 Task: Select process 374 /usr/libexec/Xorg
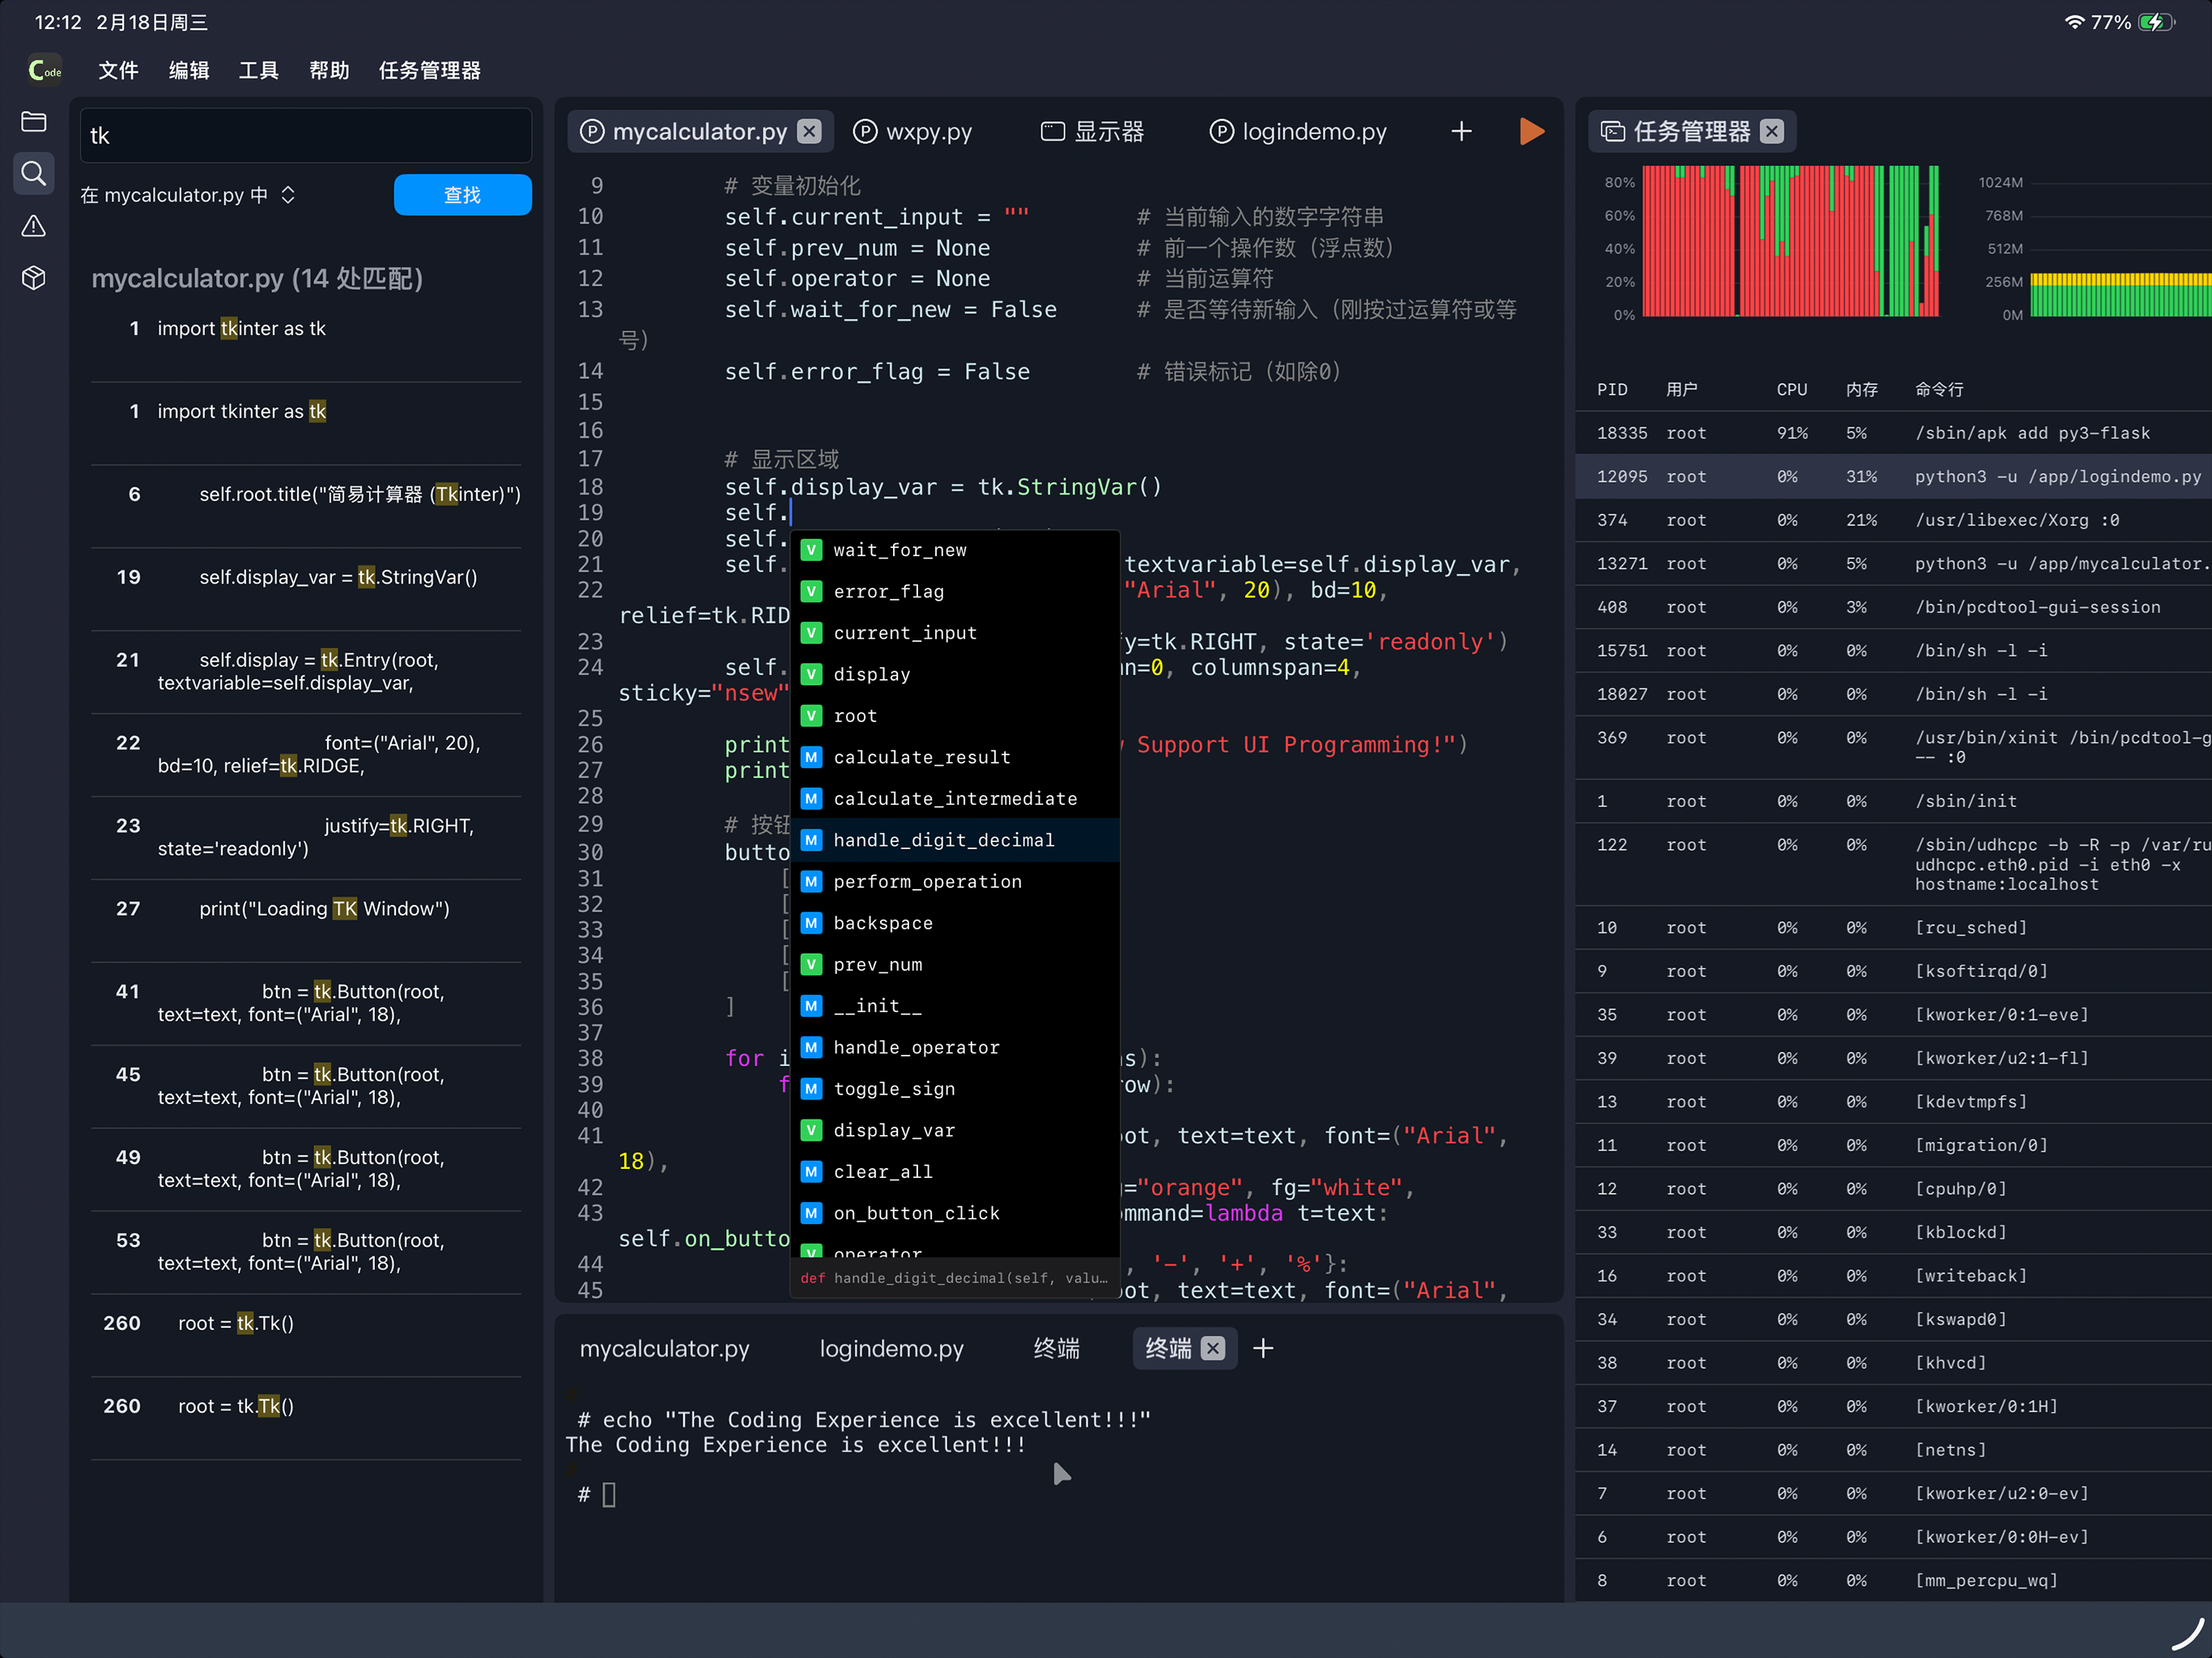1894,520
